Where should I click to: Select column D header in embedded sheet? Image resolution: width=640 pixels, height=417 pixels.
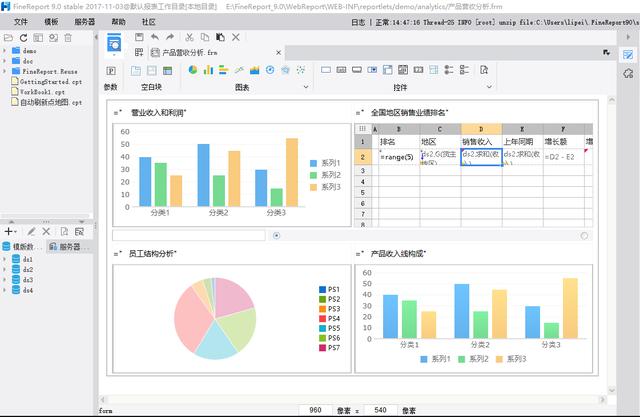tap(481, 129)
